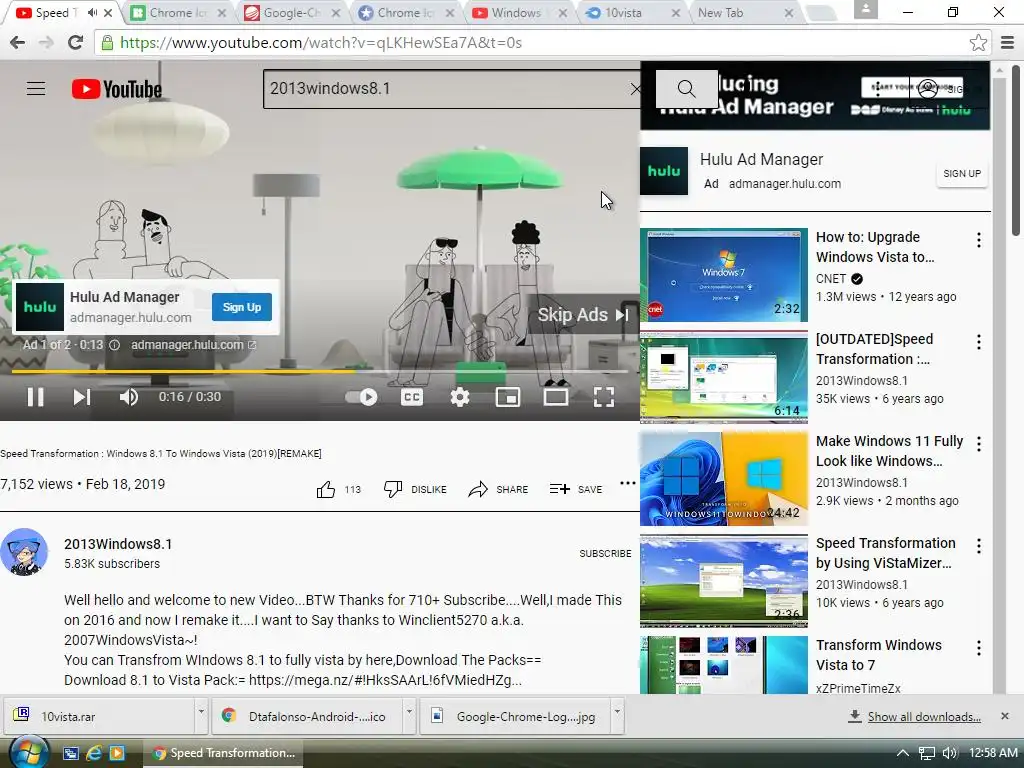The height and width of the screenshot is (768, 1024).
Task: Switch to first Chrome Ic tab
Action: pos(178,12)
